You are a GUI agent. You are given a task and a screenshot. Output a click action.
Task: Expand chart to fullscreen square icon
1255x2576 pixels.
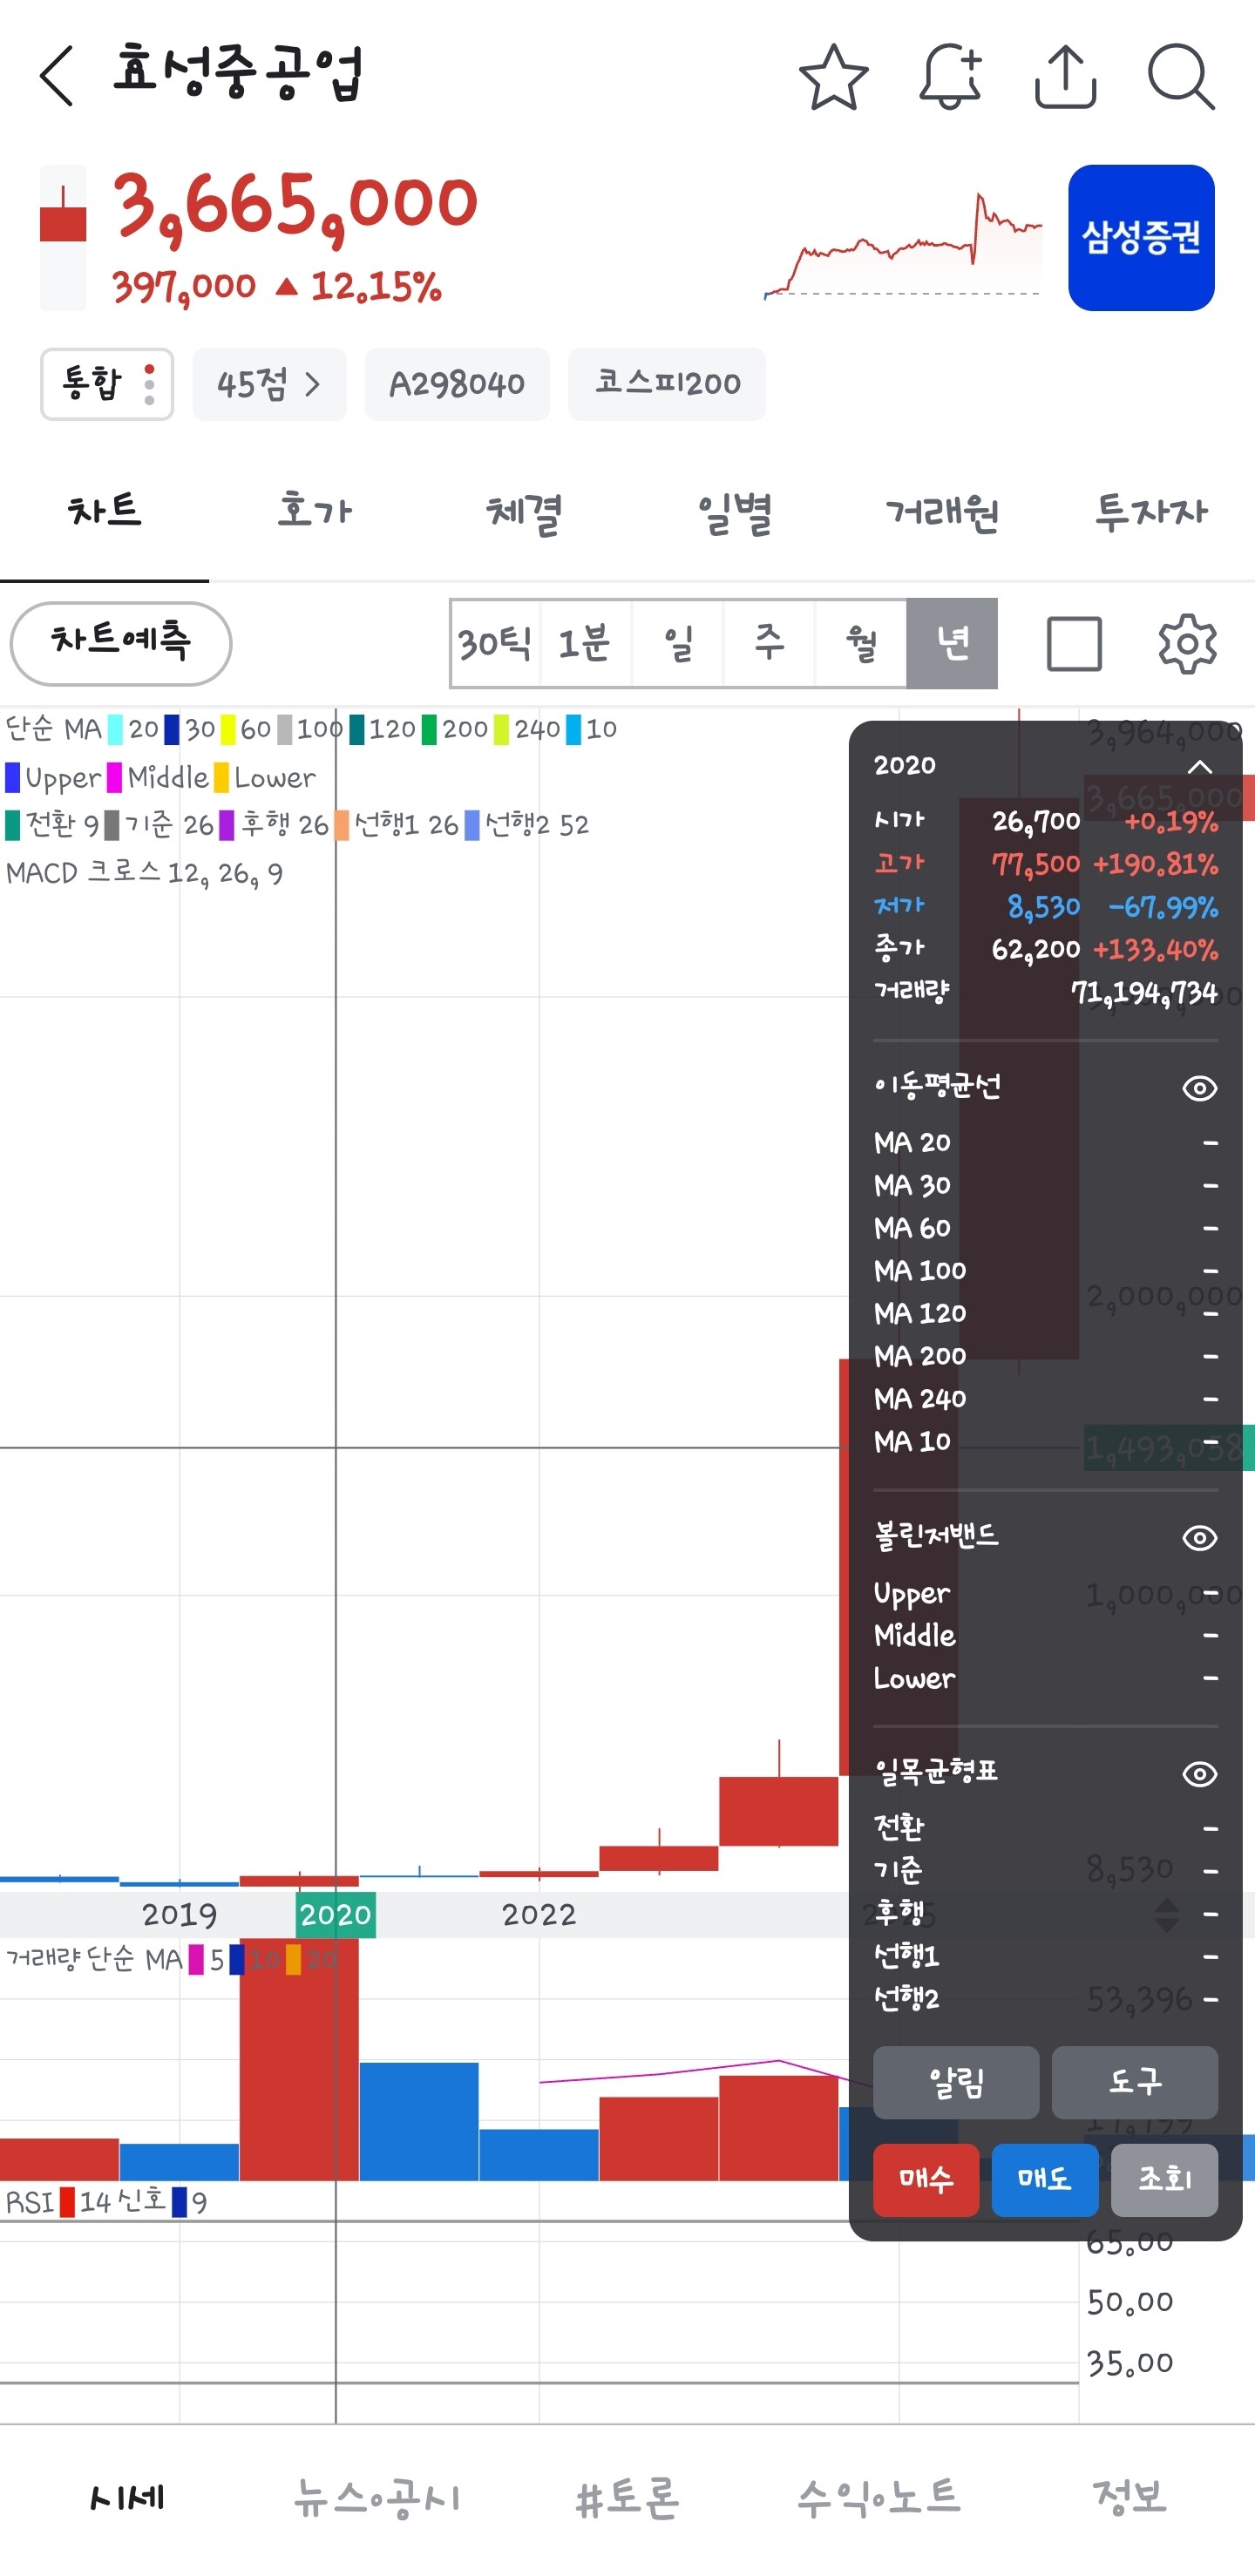coord(1074,643)
